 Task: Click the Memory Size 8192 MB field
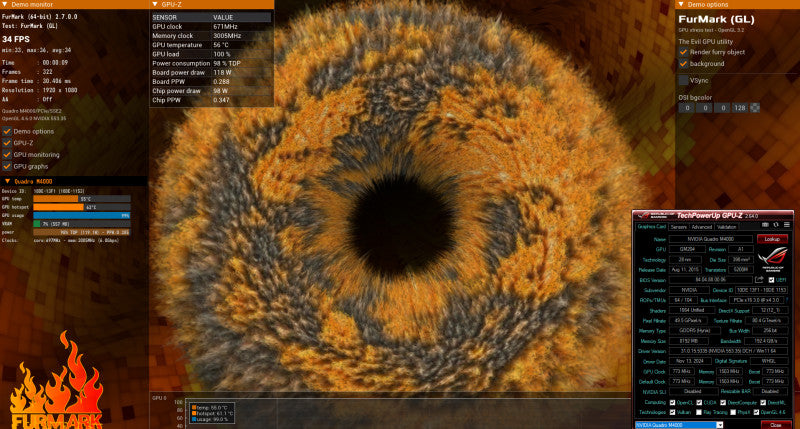(688, 341)
